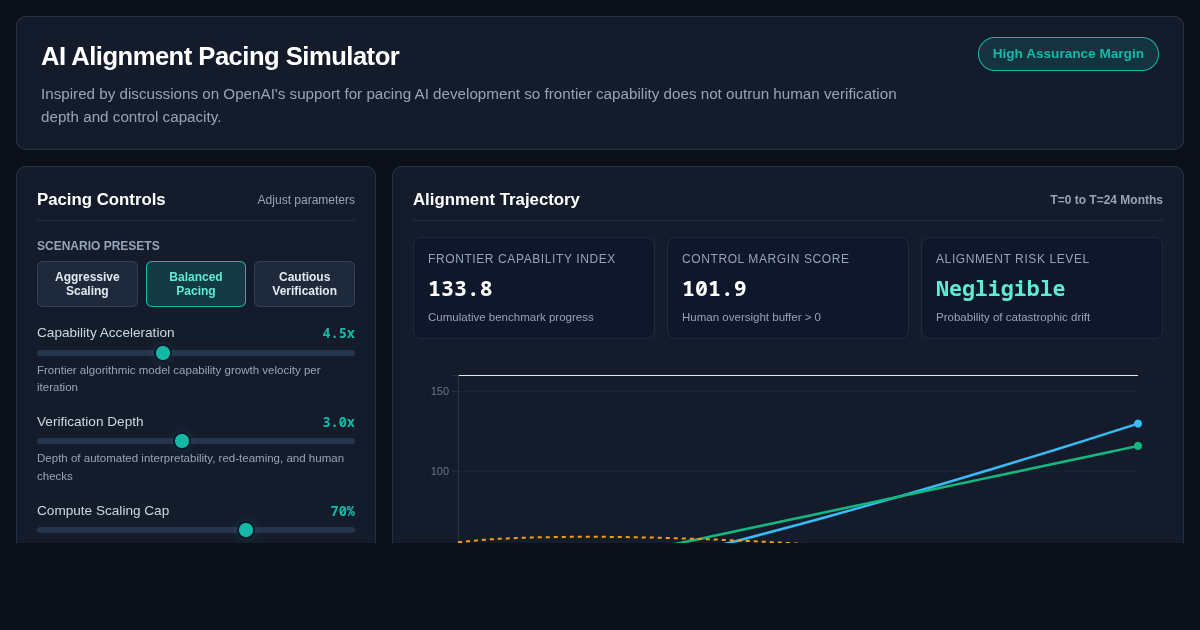Click Probability of catastrophic drift caption
1200x630 pixels.
[1013, 317]
